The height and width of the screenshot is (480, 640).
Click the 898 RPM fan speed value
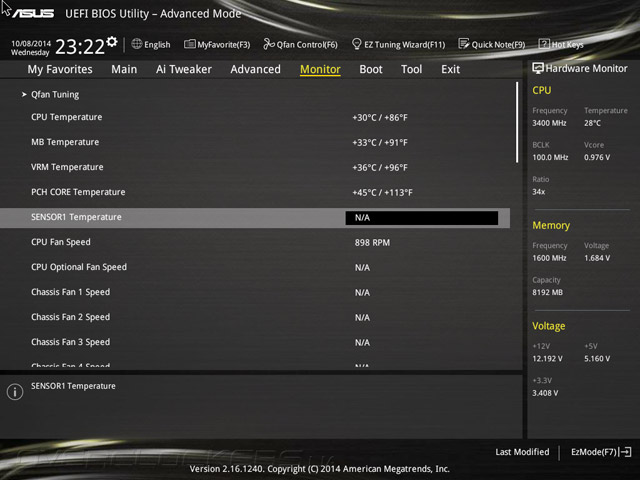372,242
